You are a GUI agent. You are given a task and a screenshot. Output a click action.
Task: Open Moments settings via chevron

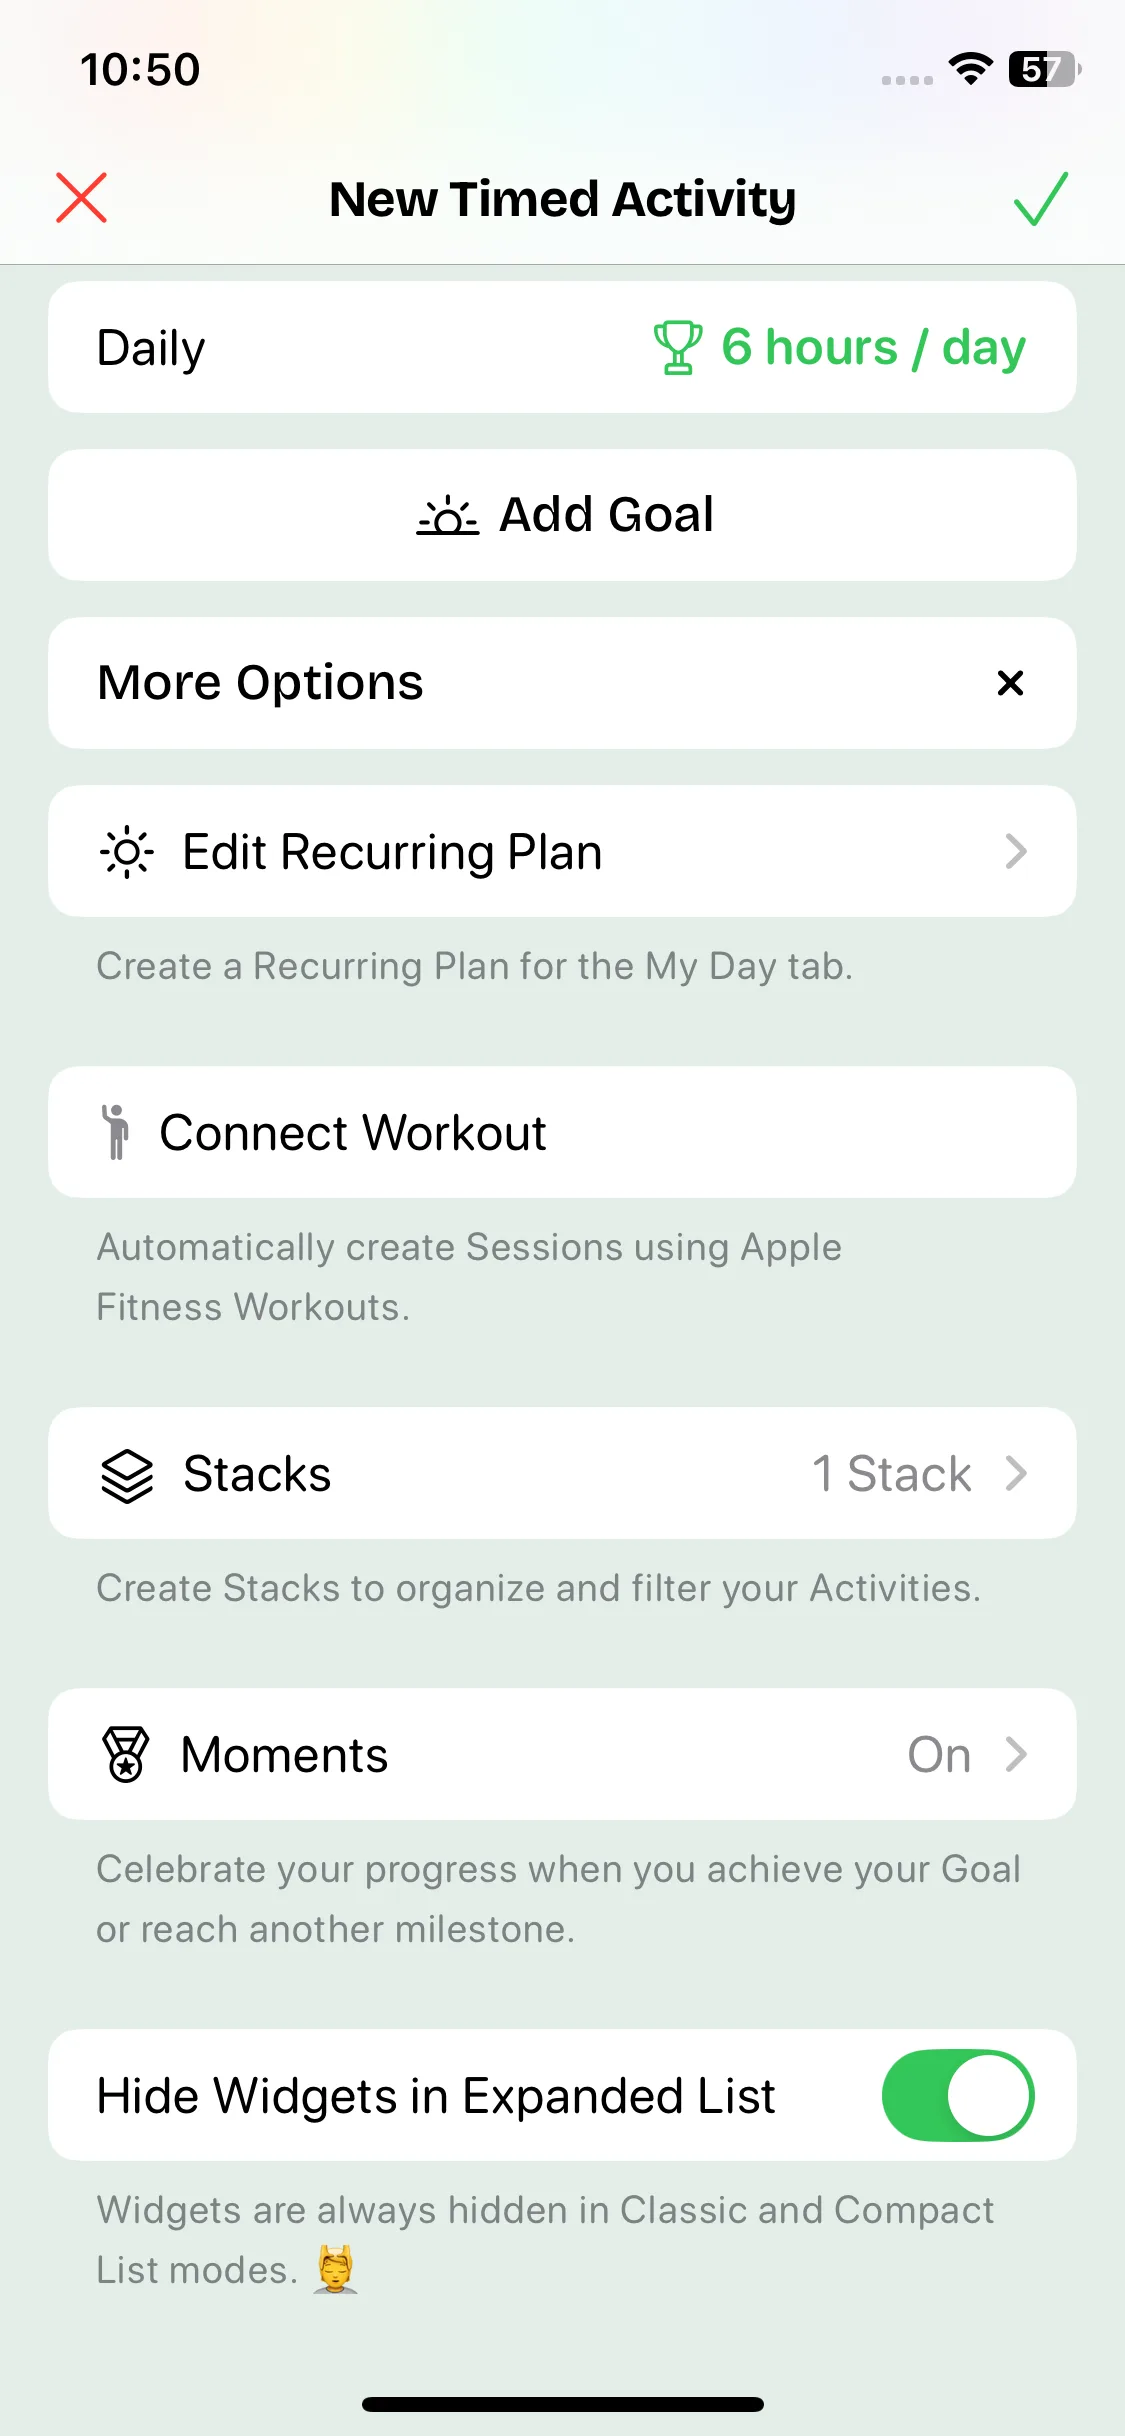(x=1016, y=1754)
